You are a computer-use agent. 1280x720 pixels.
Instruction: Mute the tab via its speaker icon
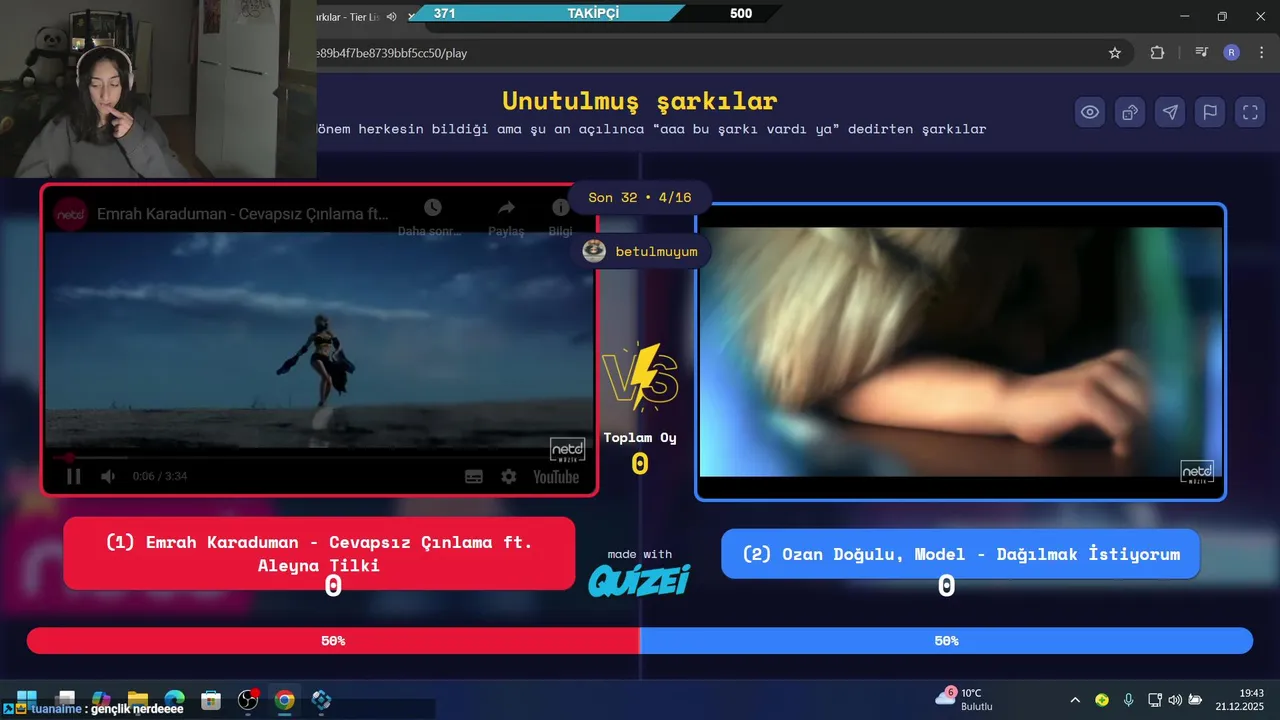[x=391, y=17]
